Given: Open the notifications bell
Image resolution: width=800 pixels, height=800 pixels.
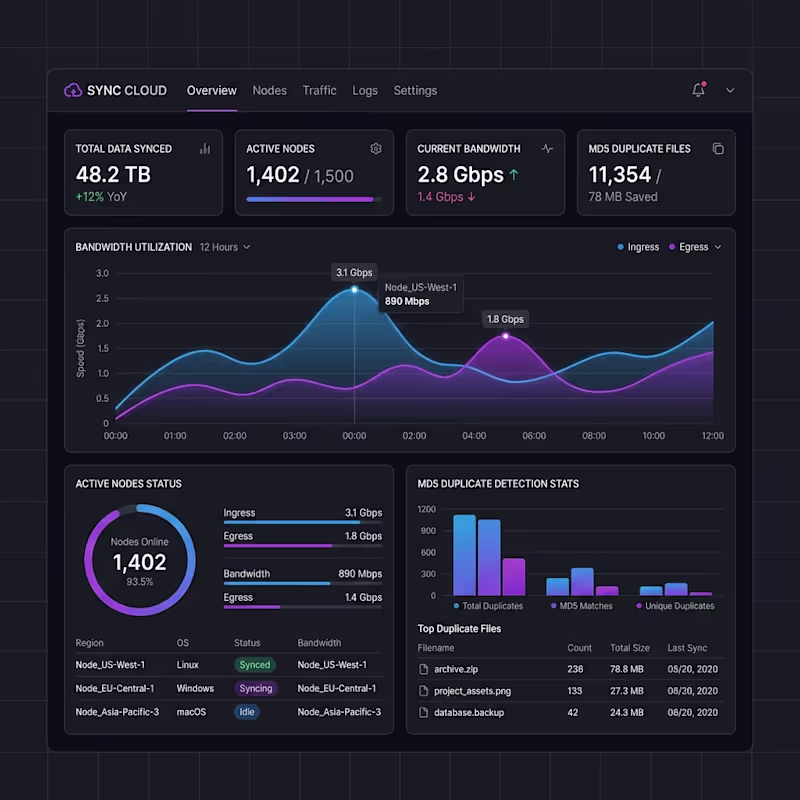Looking at the screenshot, I should [698, 89].
